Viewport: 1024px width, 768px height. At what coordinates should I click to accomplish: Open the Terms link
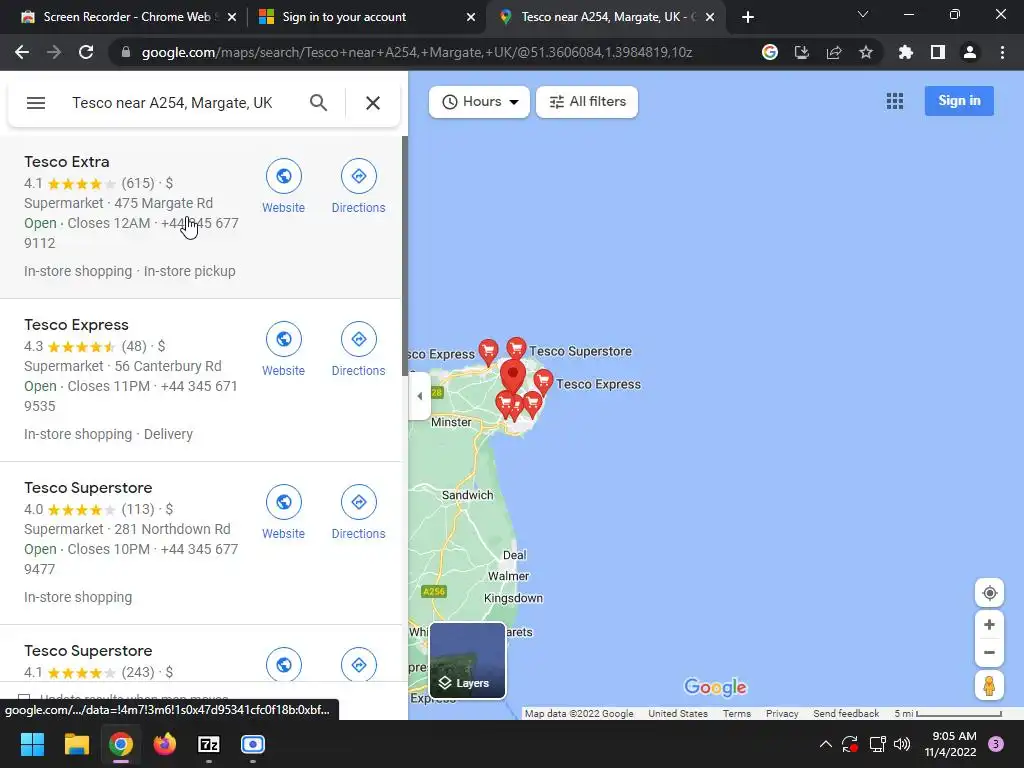pos(737,713)
